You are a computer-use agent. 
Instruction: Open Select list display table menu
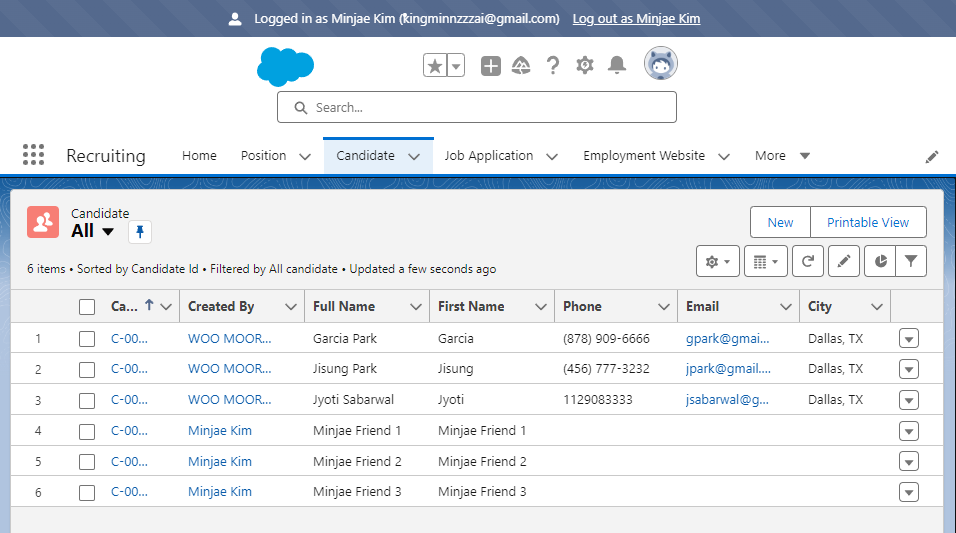(x=766, y=262)
